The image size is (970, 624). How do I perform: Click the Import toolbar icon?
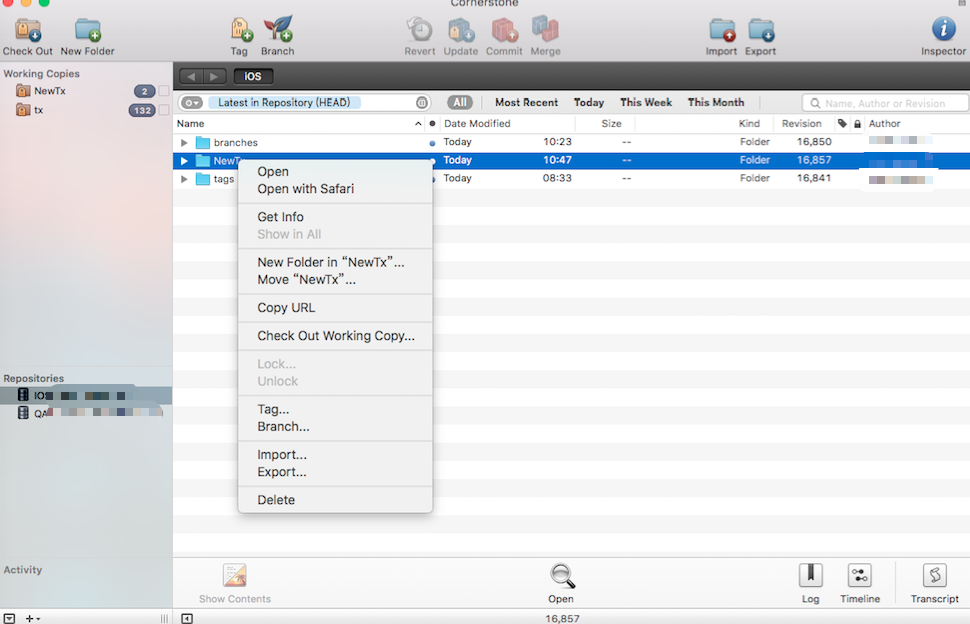click(722, 30)
